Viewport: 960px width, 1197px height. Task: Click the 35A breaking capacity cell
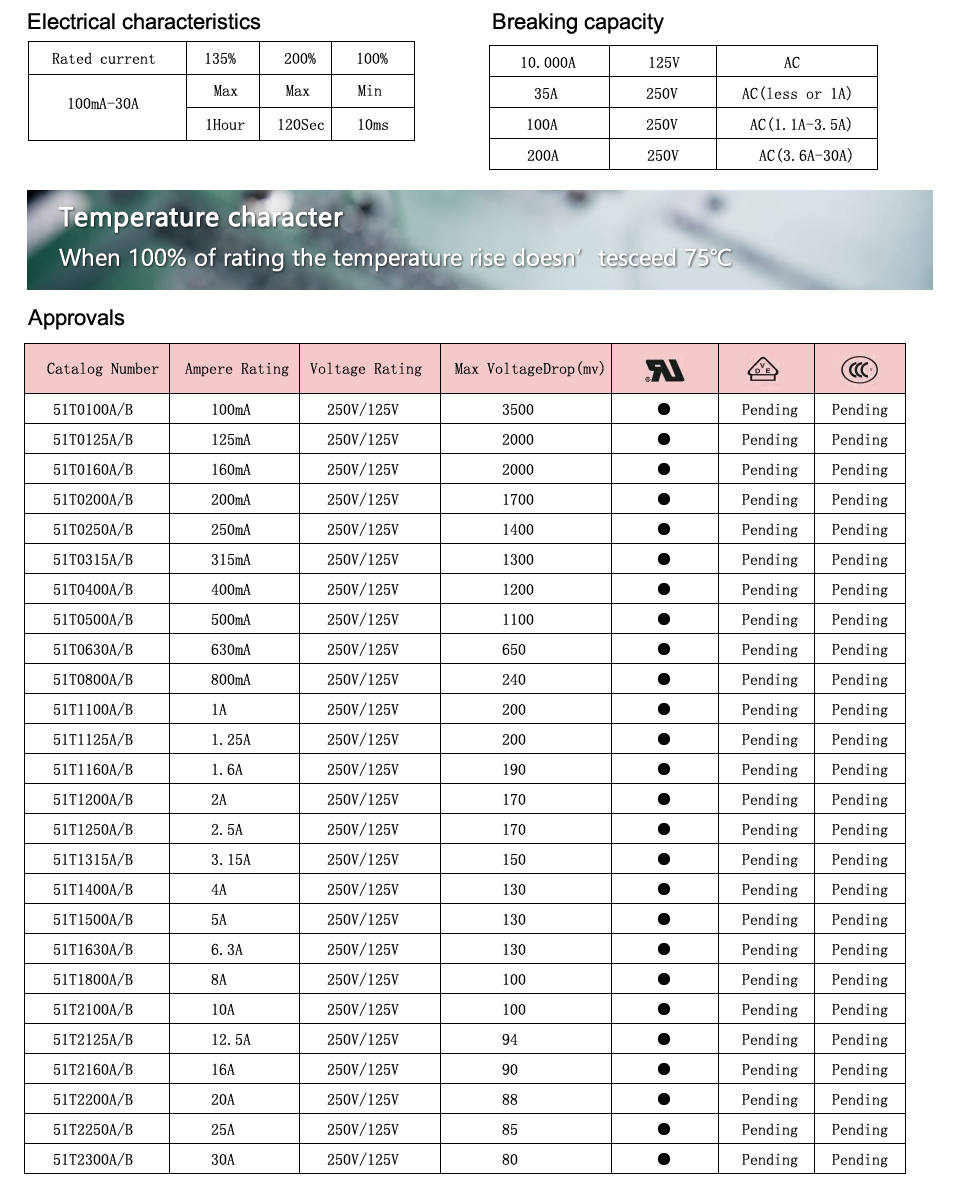[549, 93]
